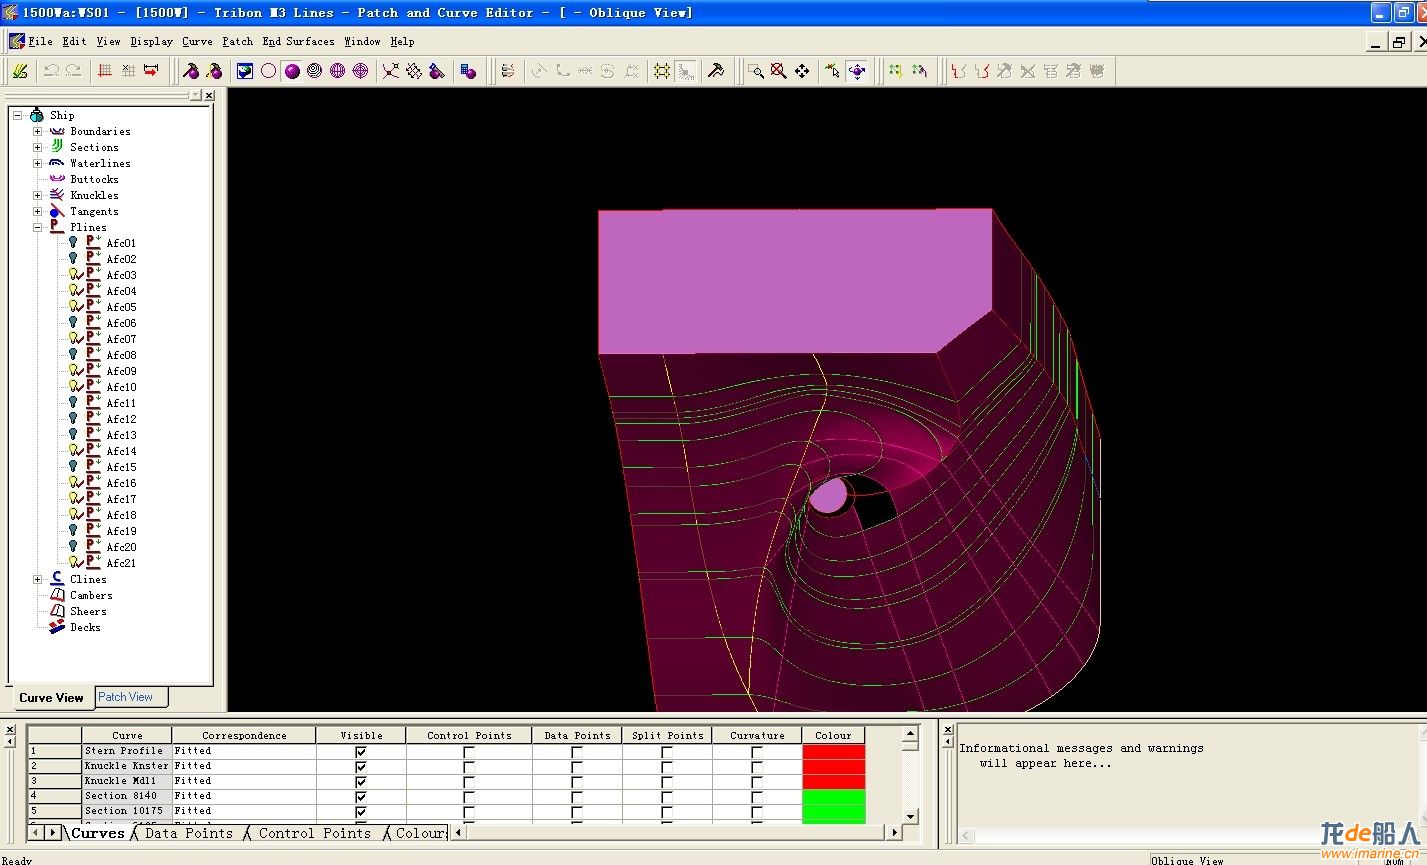This screenshot has width=1427, height=865.
Task: Expand the Tangents tree node
Action: pyautogui.click(x=38, y=211)
